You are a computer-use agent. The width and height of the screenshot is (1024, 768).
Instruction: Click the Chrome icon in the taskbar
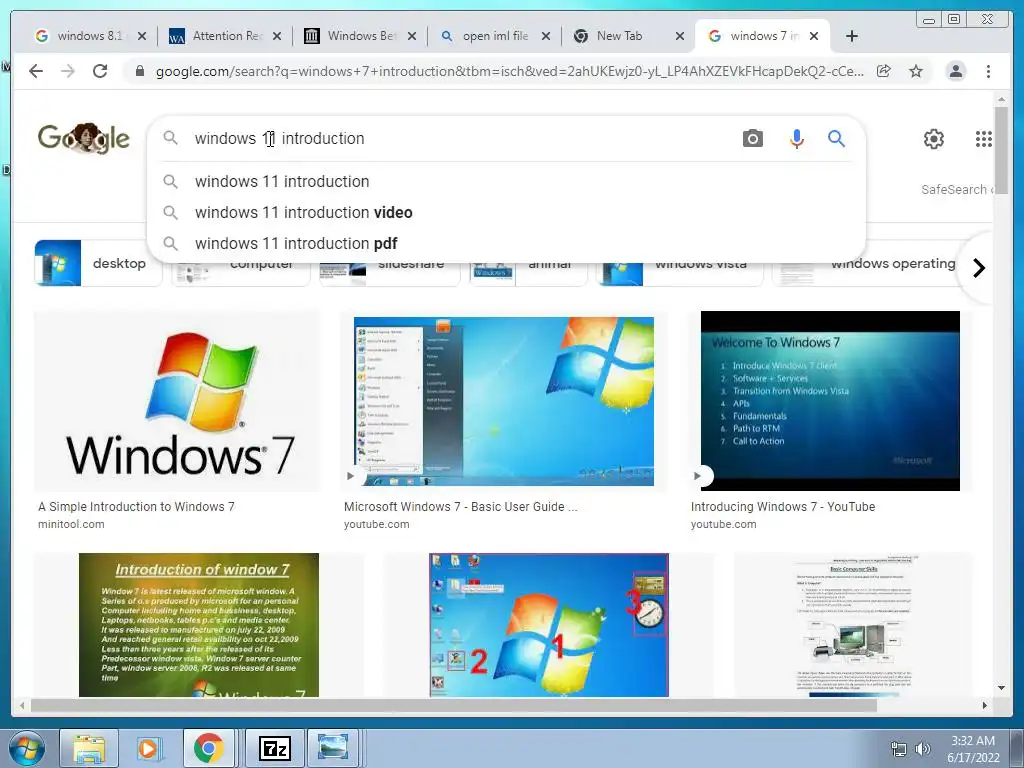click(x=208, y=748)
